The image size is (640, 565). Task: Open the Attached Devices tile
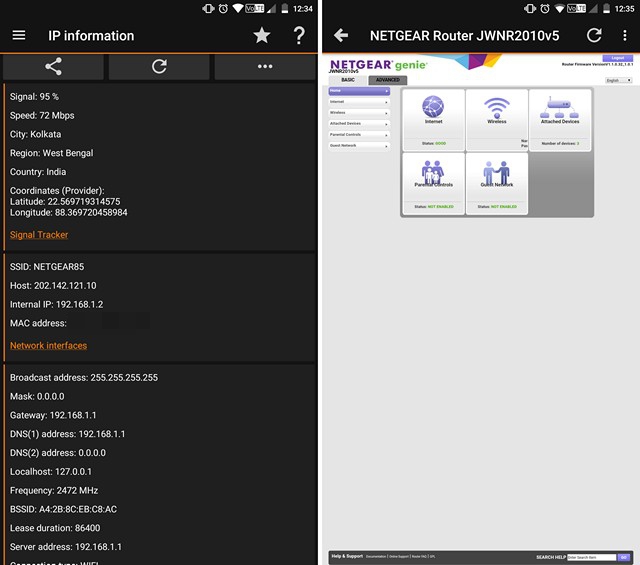(560, 120)
